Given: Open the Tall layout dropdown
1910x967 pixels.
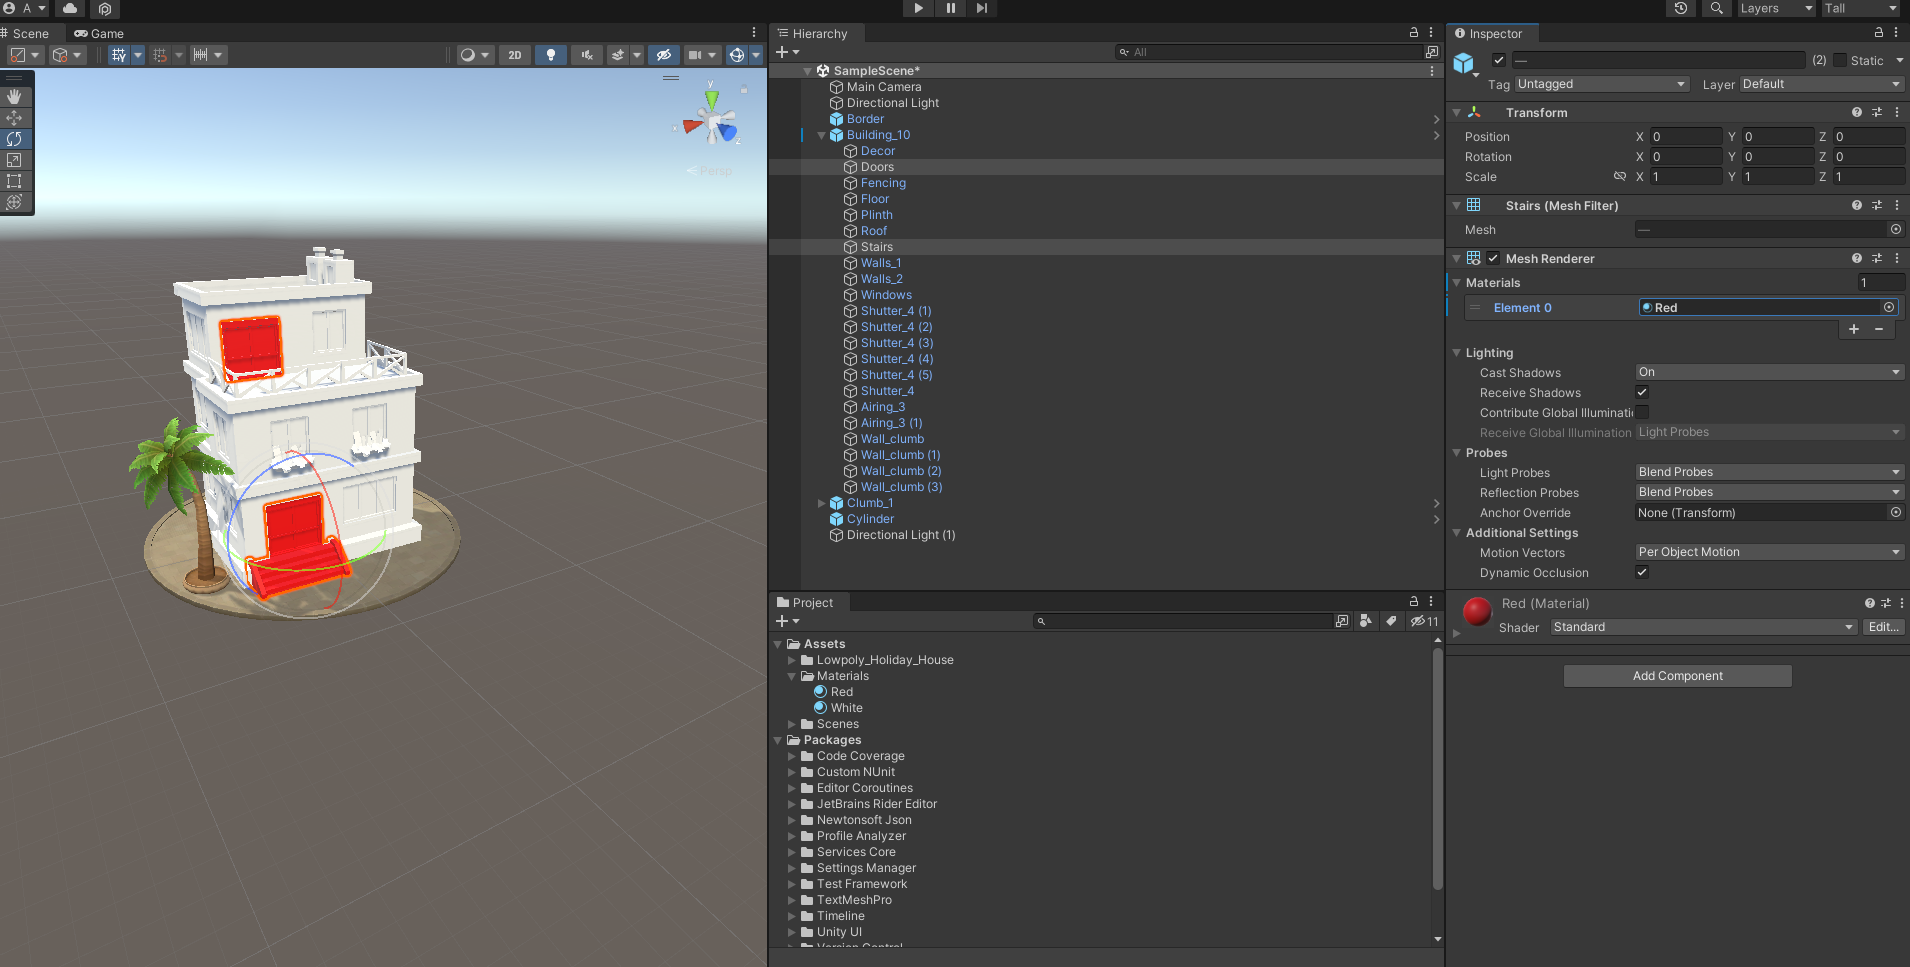Looking at the screenshot, I should click(1861, 8).
